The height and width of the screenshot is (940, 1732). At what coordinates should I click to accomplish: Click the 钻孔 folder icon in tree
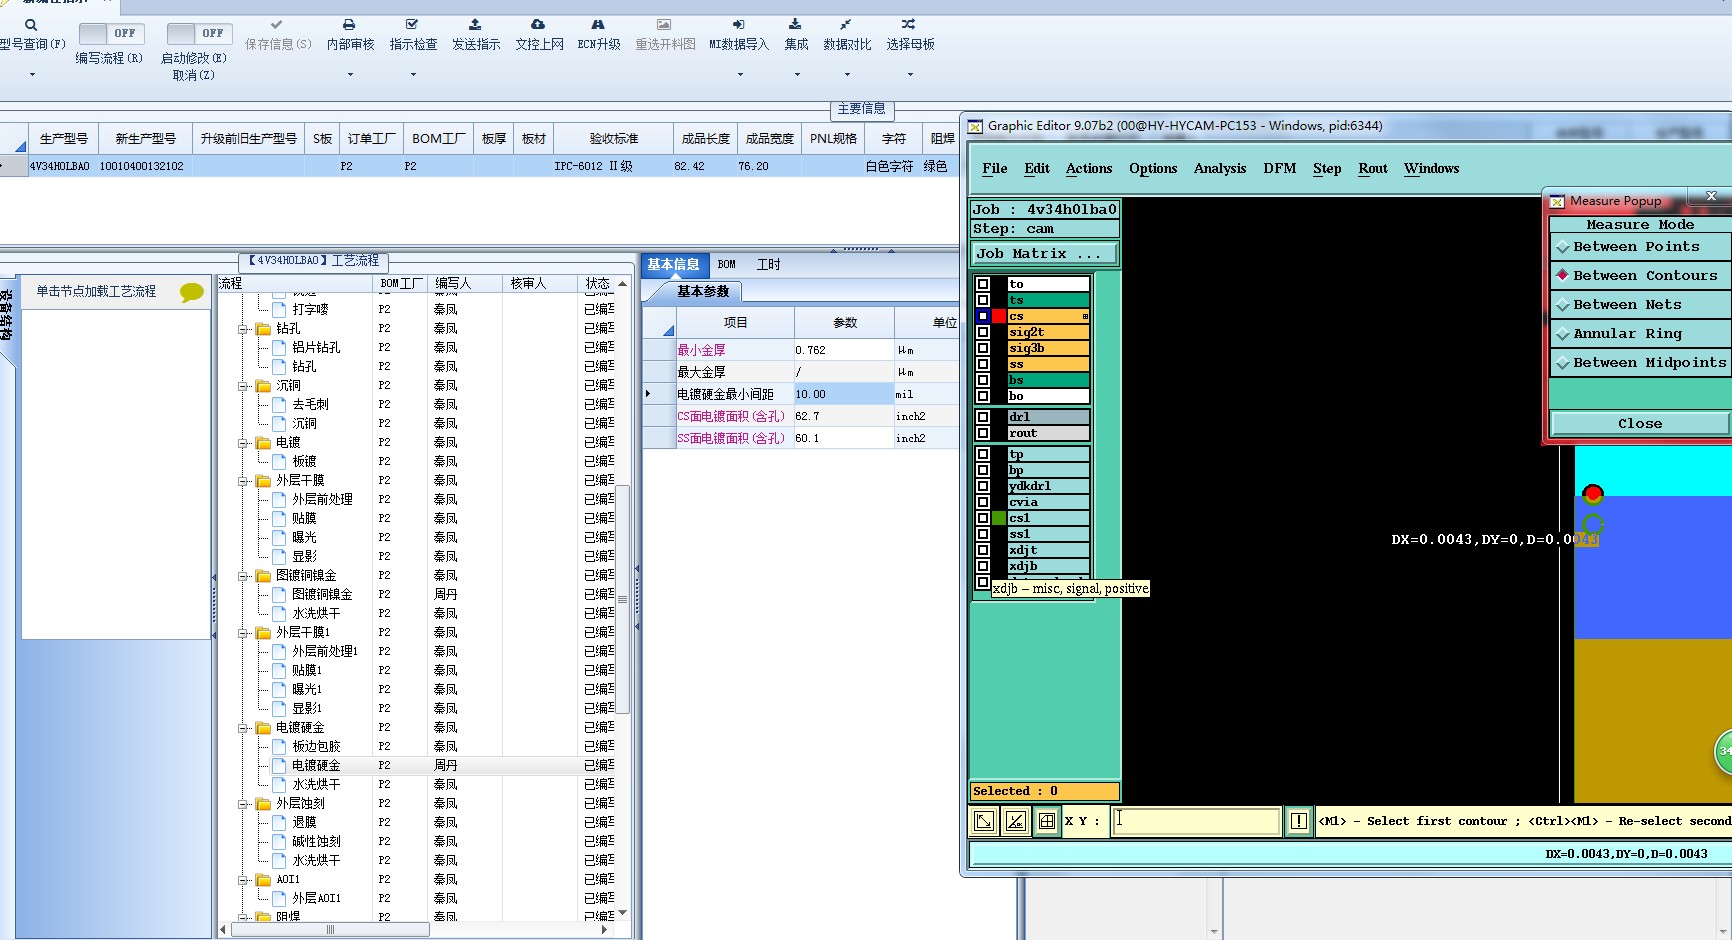(x=263, y=328)
